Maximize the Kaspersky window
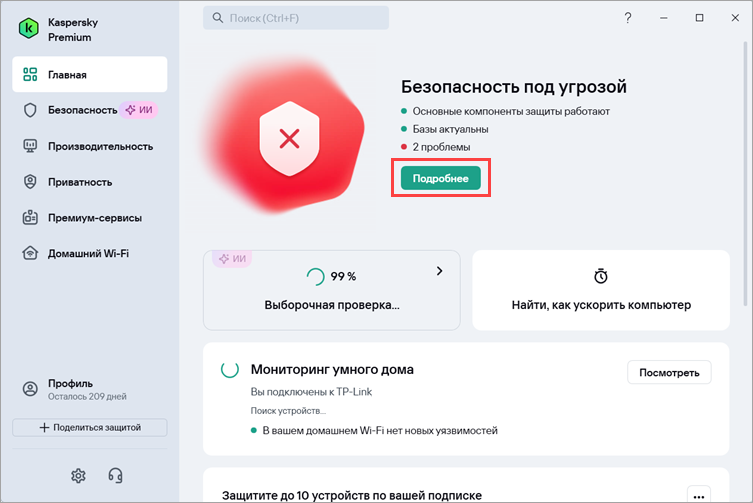753x503 pixels. tap(699, 18)
